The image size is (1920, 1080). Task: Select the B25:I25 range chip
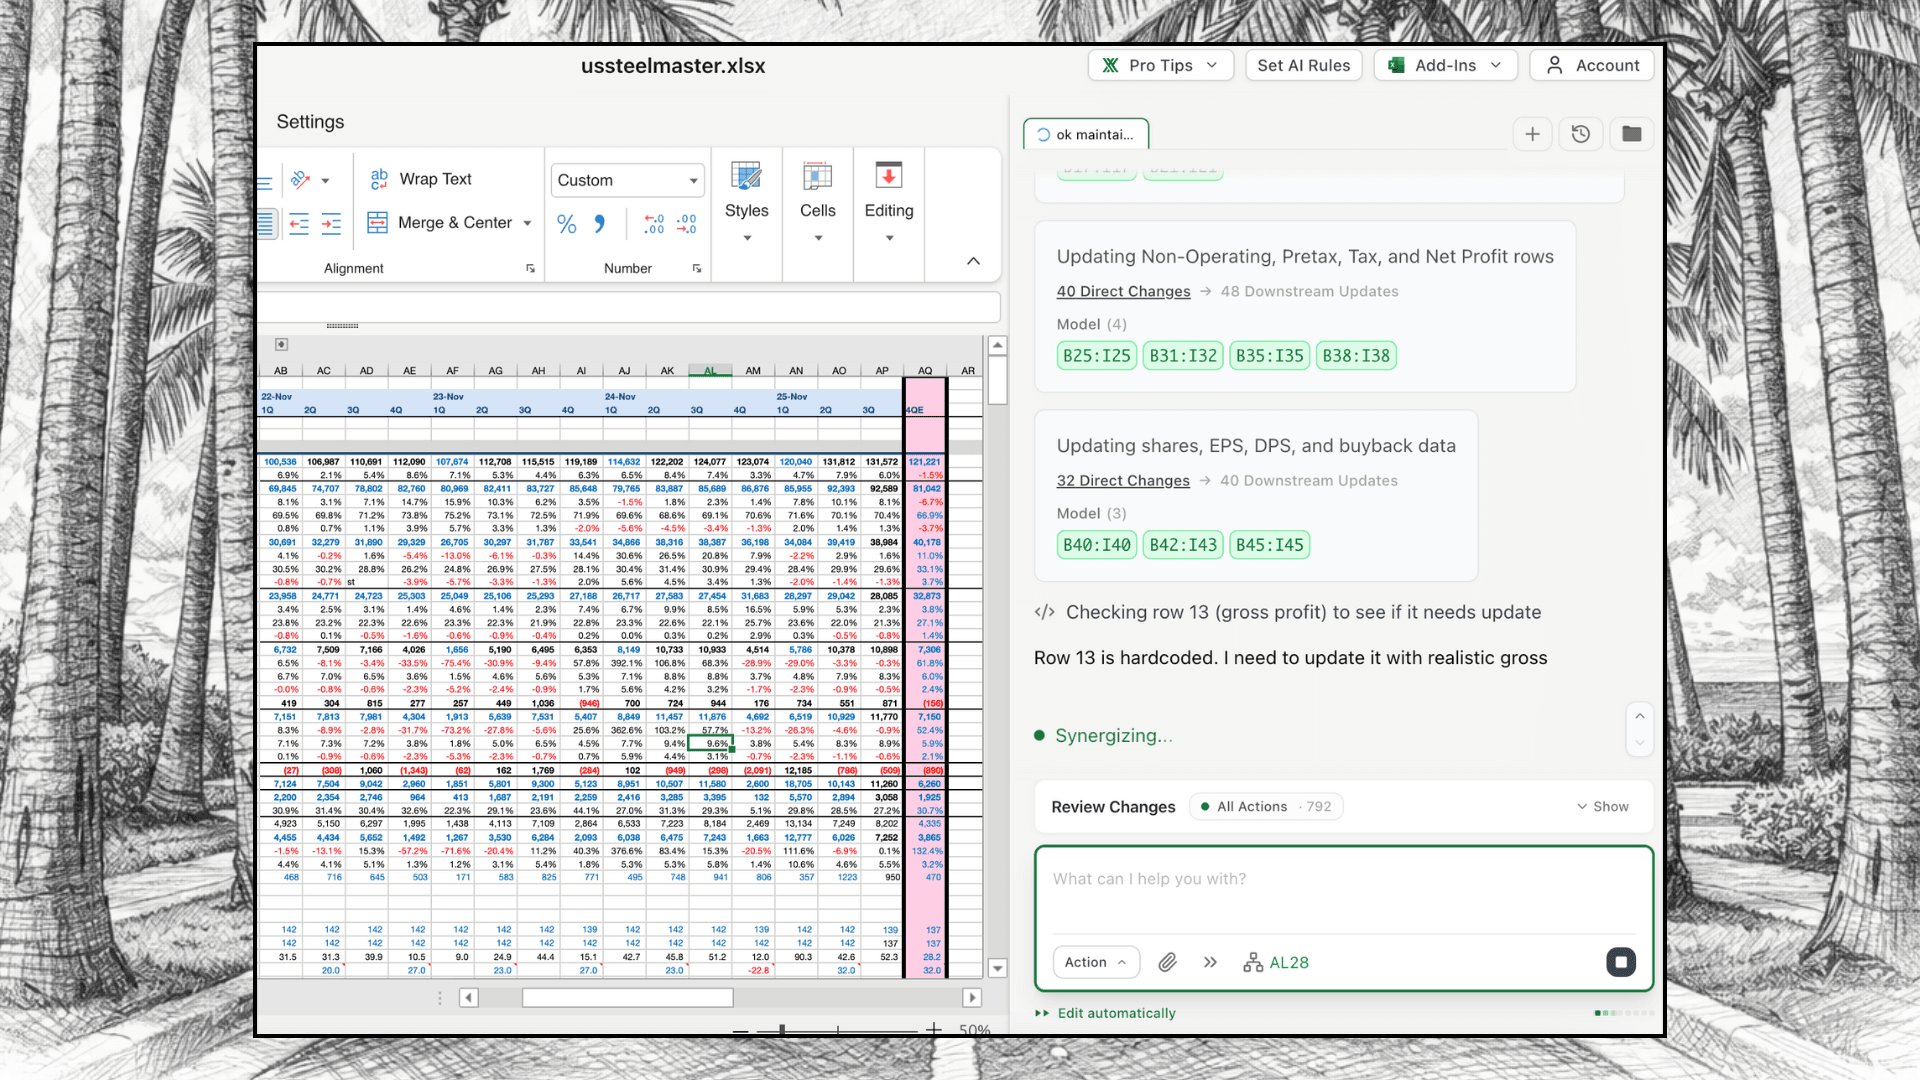(x=1096, y=355)
